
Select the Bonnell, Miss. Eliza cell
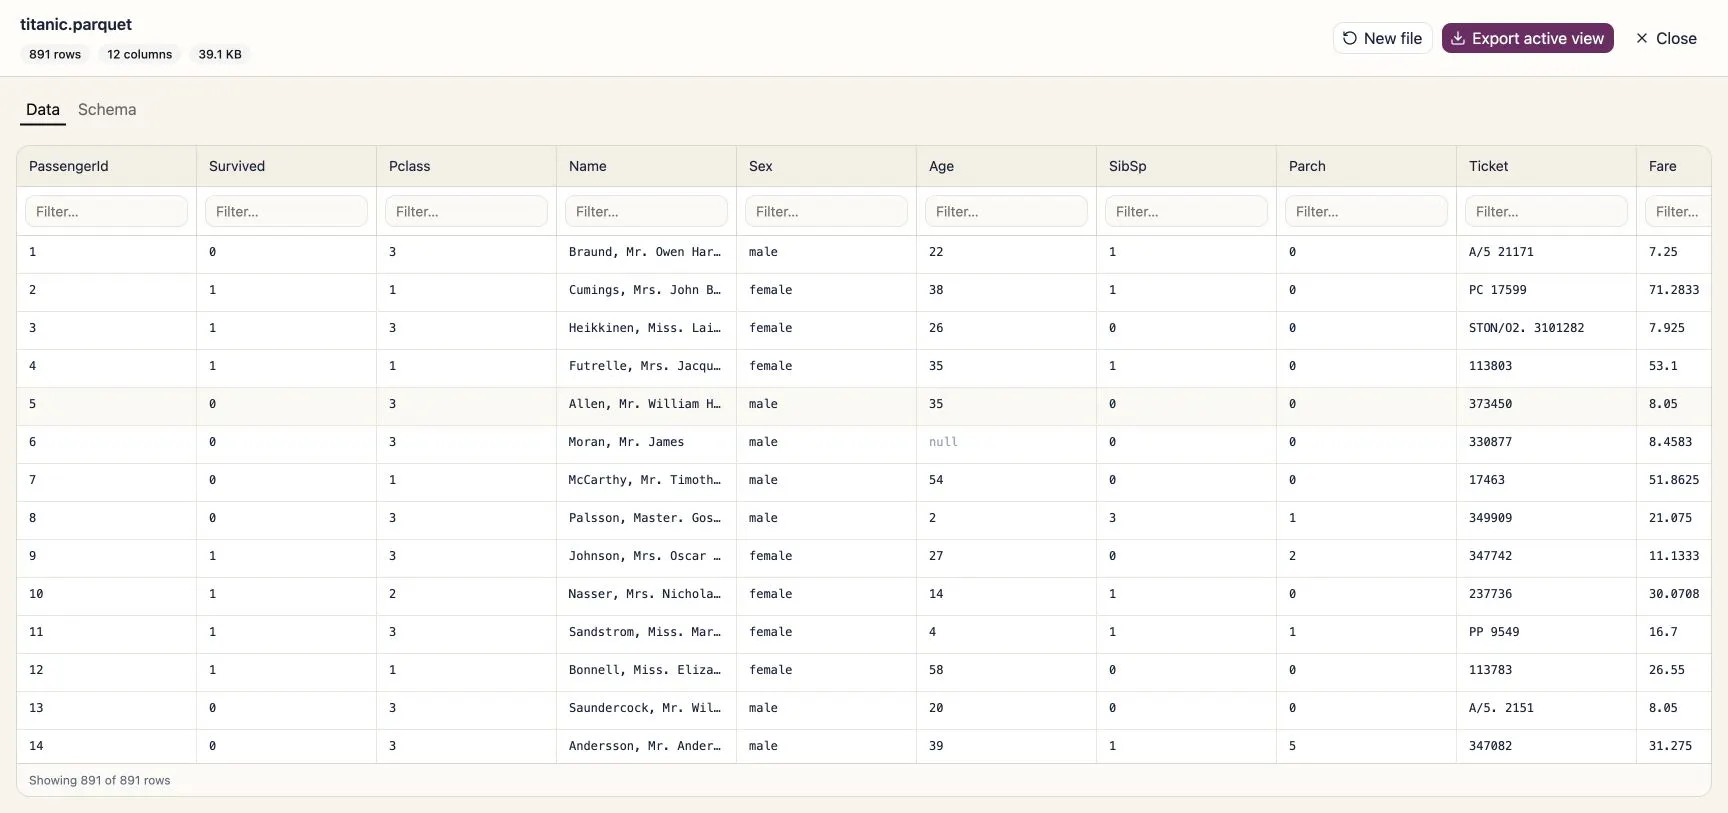(647, 670)
